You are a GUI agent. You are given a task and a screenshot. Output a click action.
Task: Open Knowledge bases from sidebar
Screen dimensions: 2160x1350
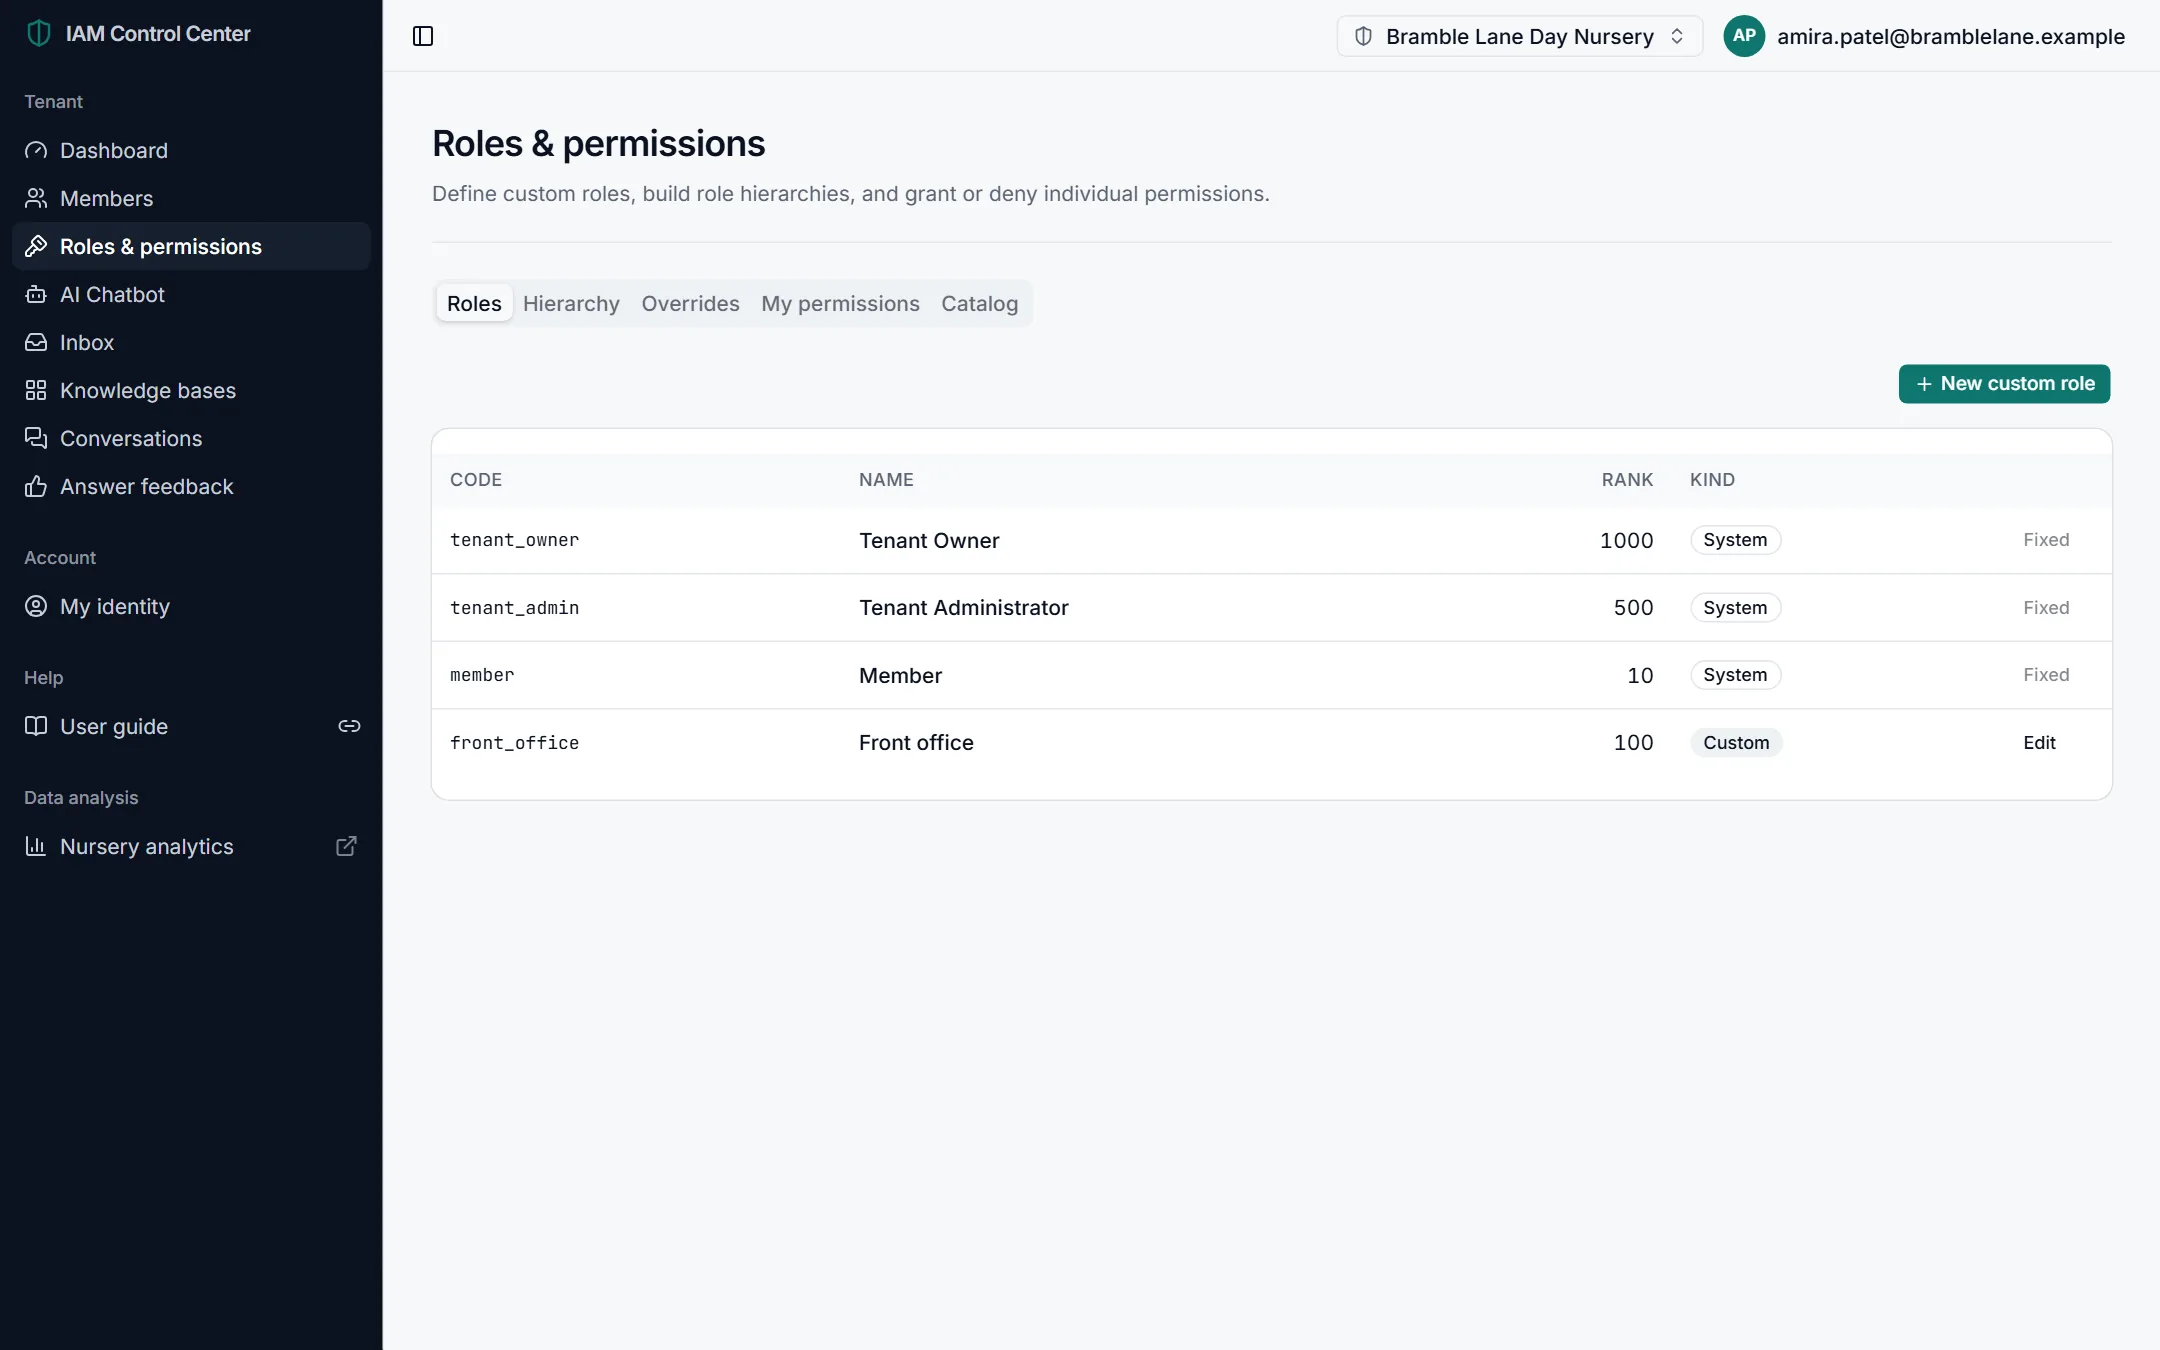(191, 390)
